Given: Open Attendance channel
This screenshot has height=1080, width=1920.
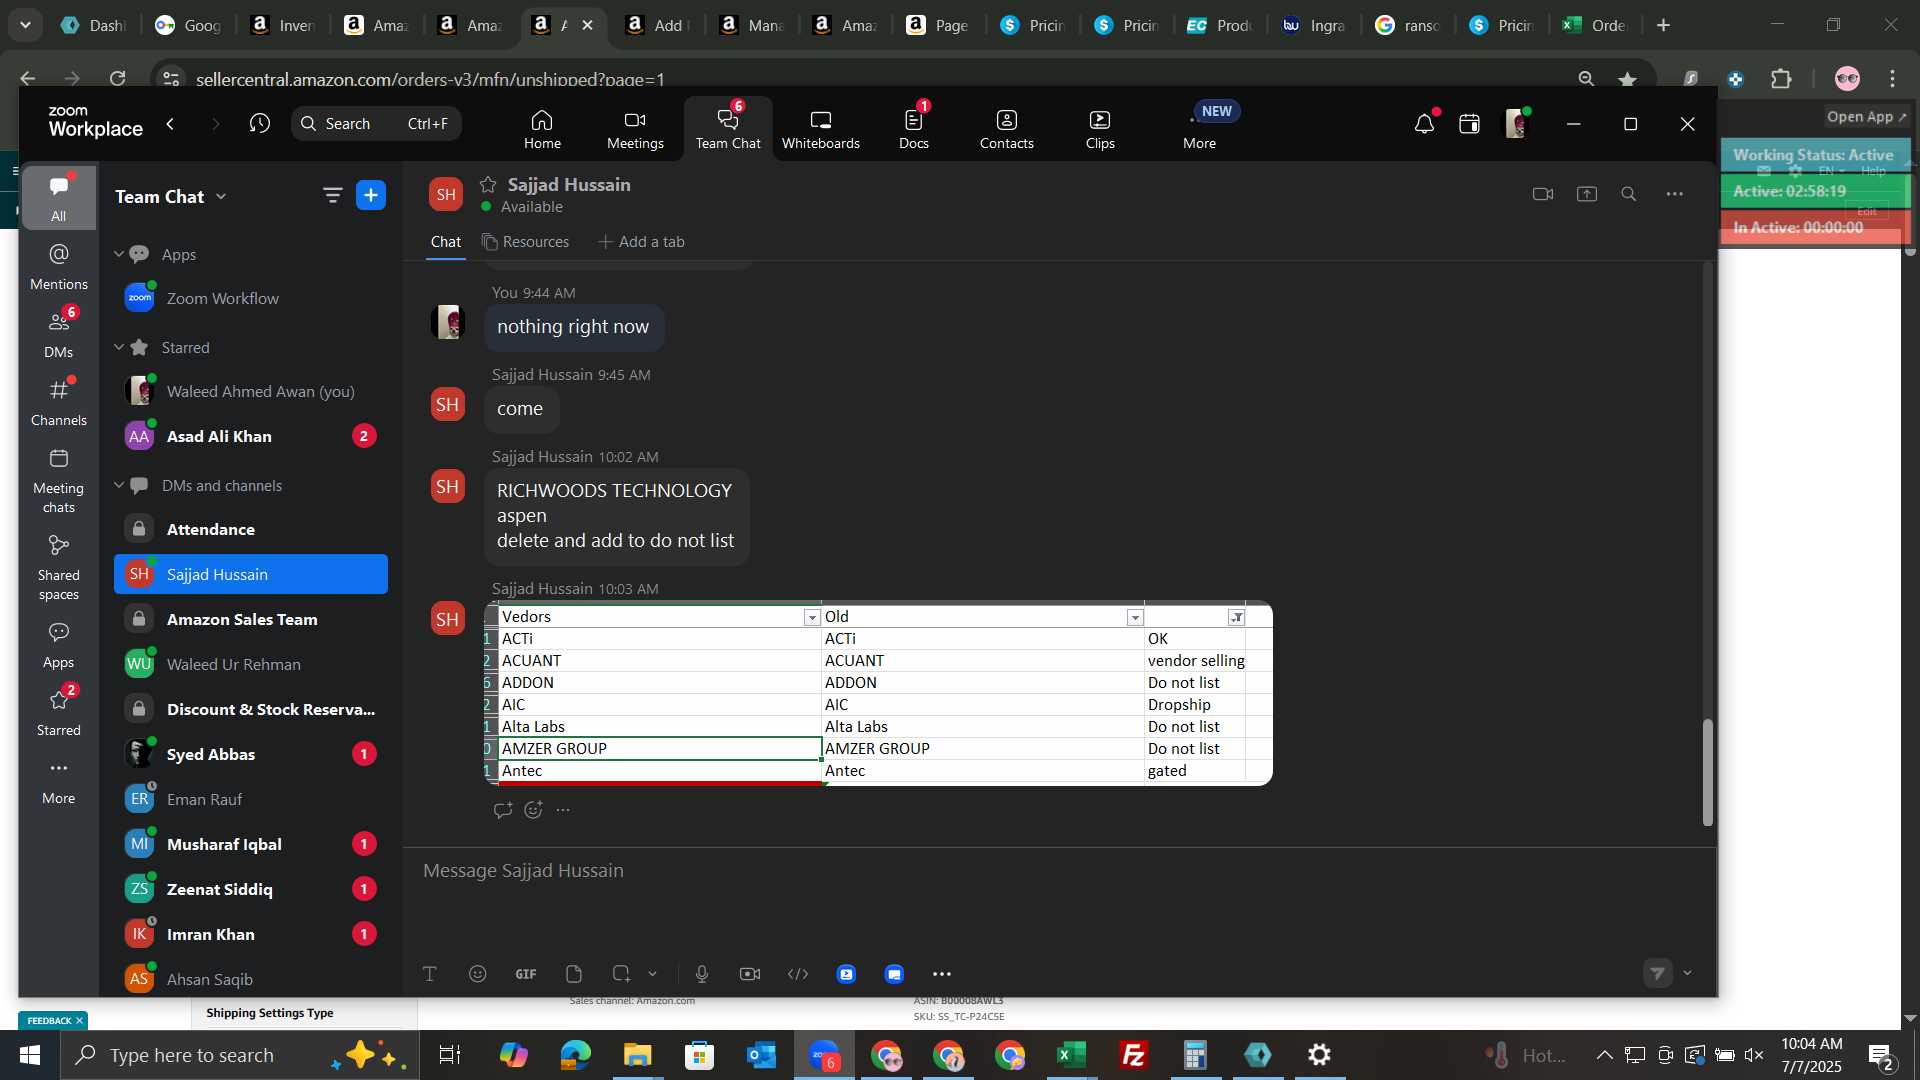Looking at the screenshot, I should (x=250, y=529).
